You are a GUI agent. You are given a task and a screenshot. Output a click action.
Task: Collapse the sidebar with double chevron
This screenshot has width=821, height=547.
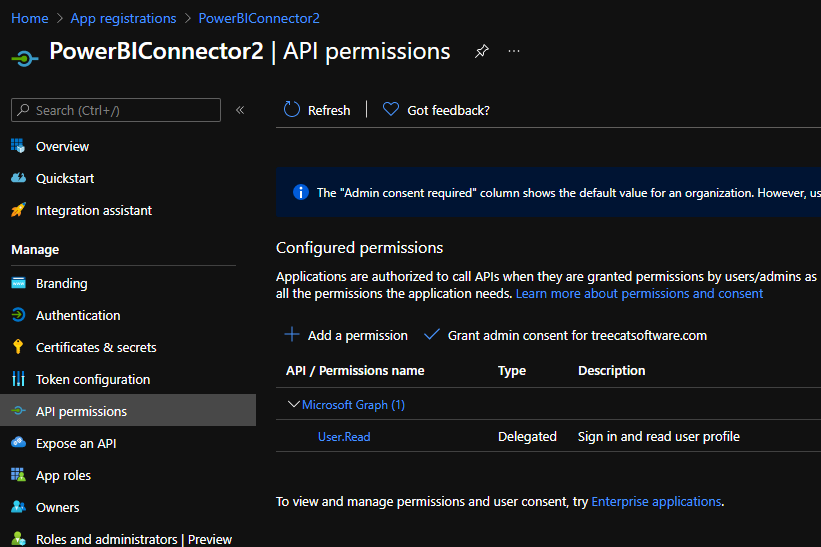(x=240, y=110)
